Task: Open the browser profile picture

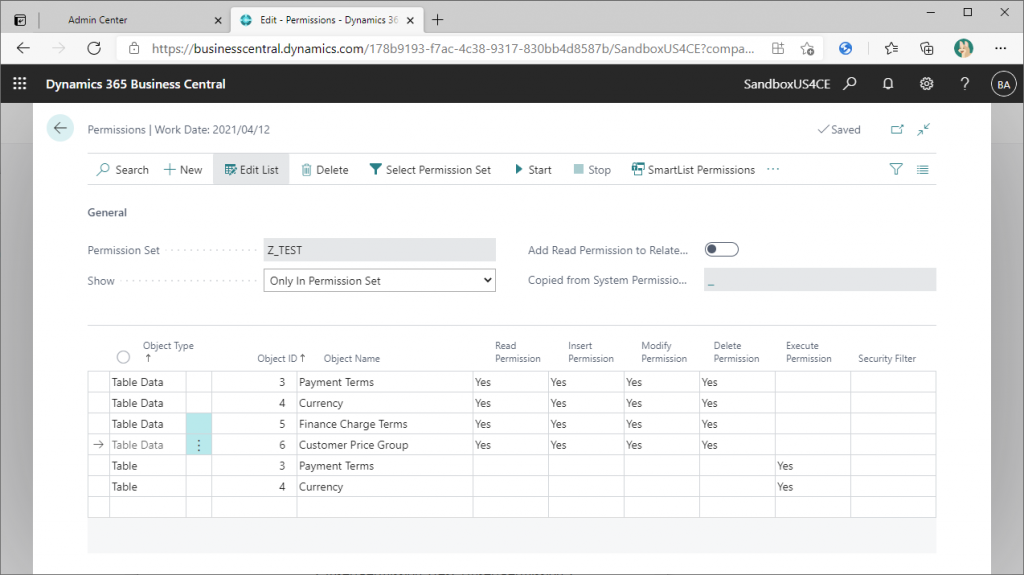Action: point(963,48)
